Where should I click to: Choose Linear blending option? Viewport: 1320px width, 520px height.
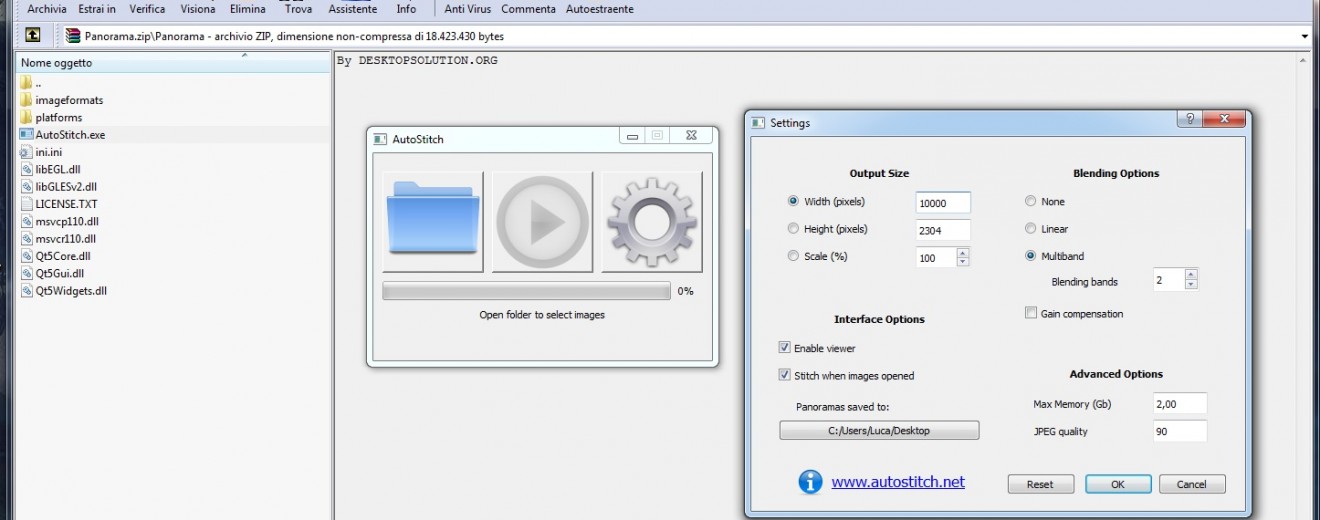coord(1031,229)
